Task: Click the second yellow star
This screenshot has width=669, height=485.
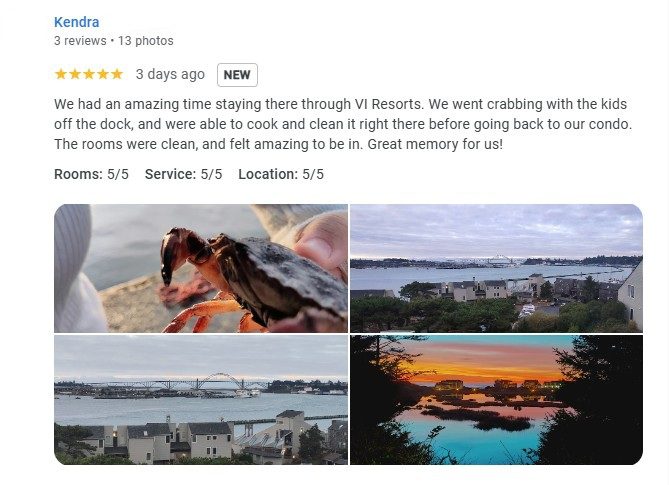Action: click(x=75, y=74)
